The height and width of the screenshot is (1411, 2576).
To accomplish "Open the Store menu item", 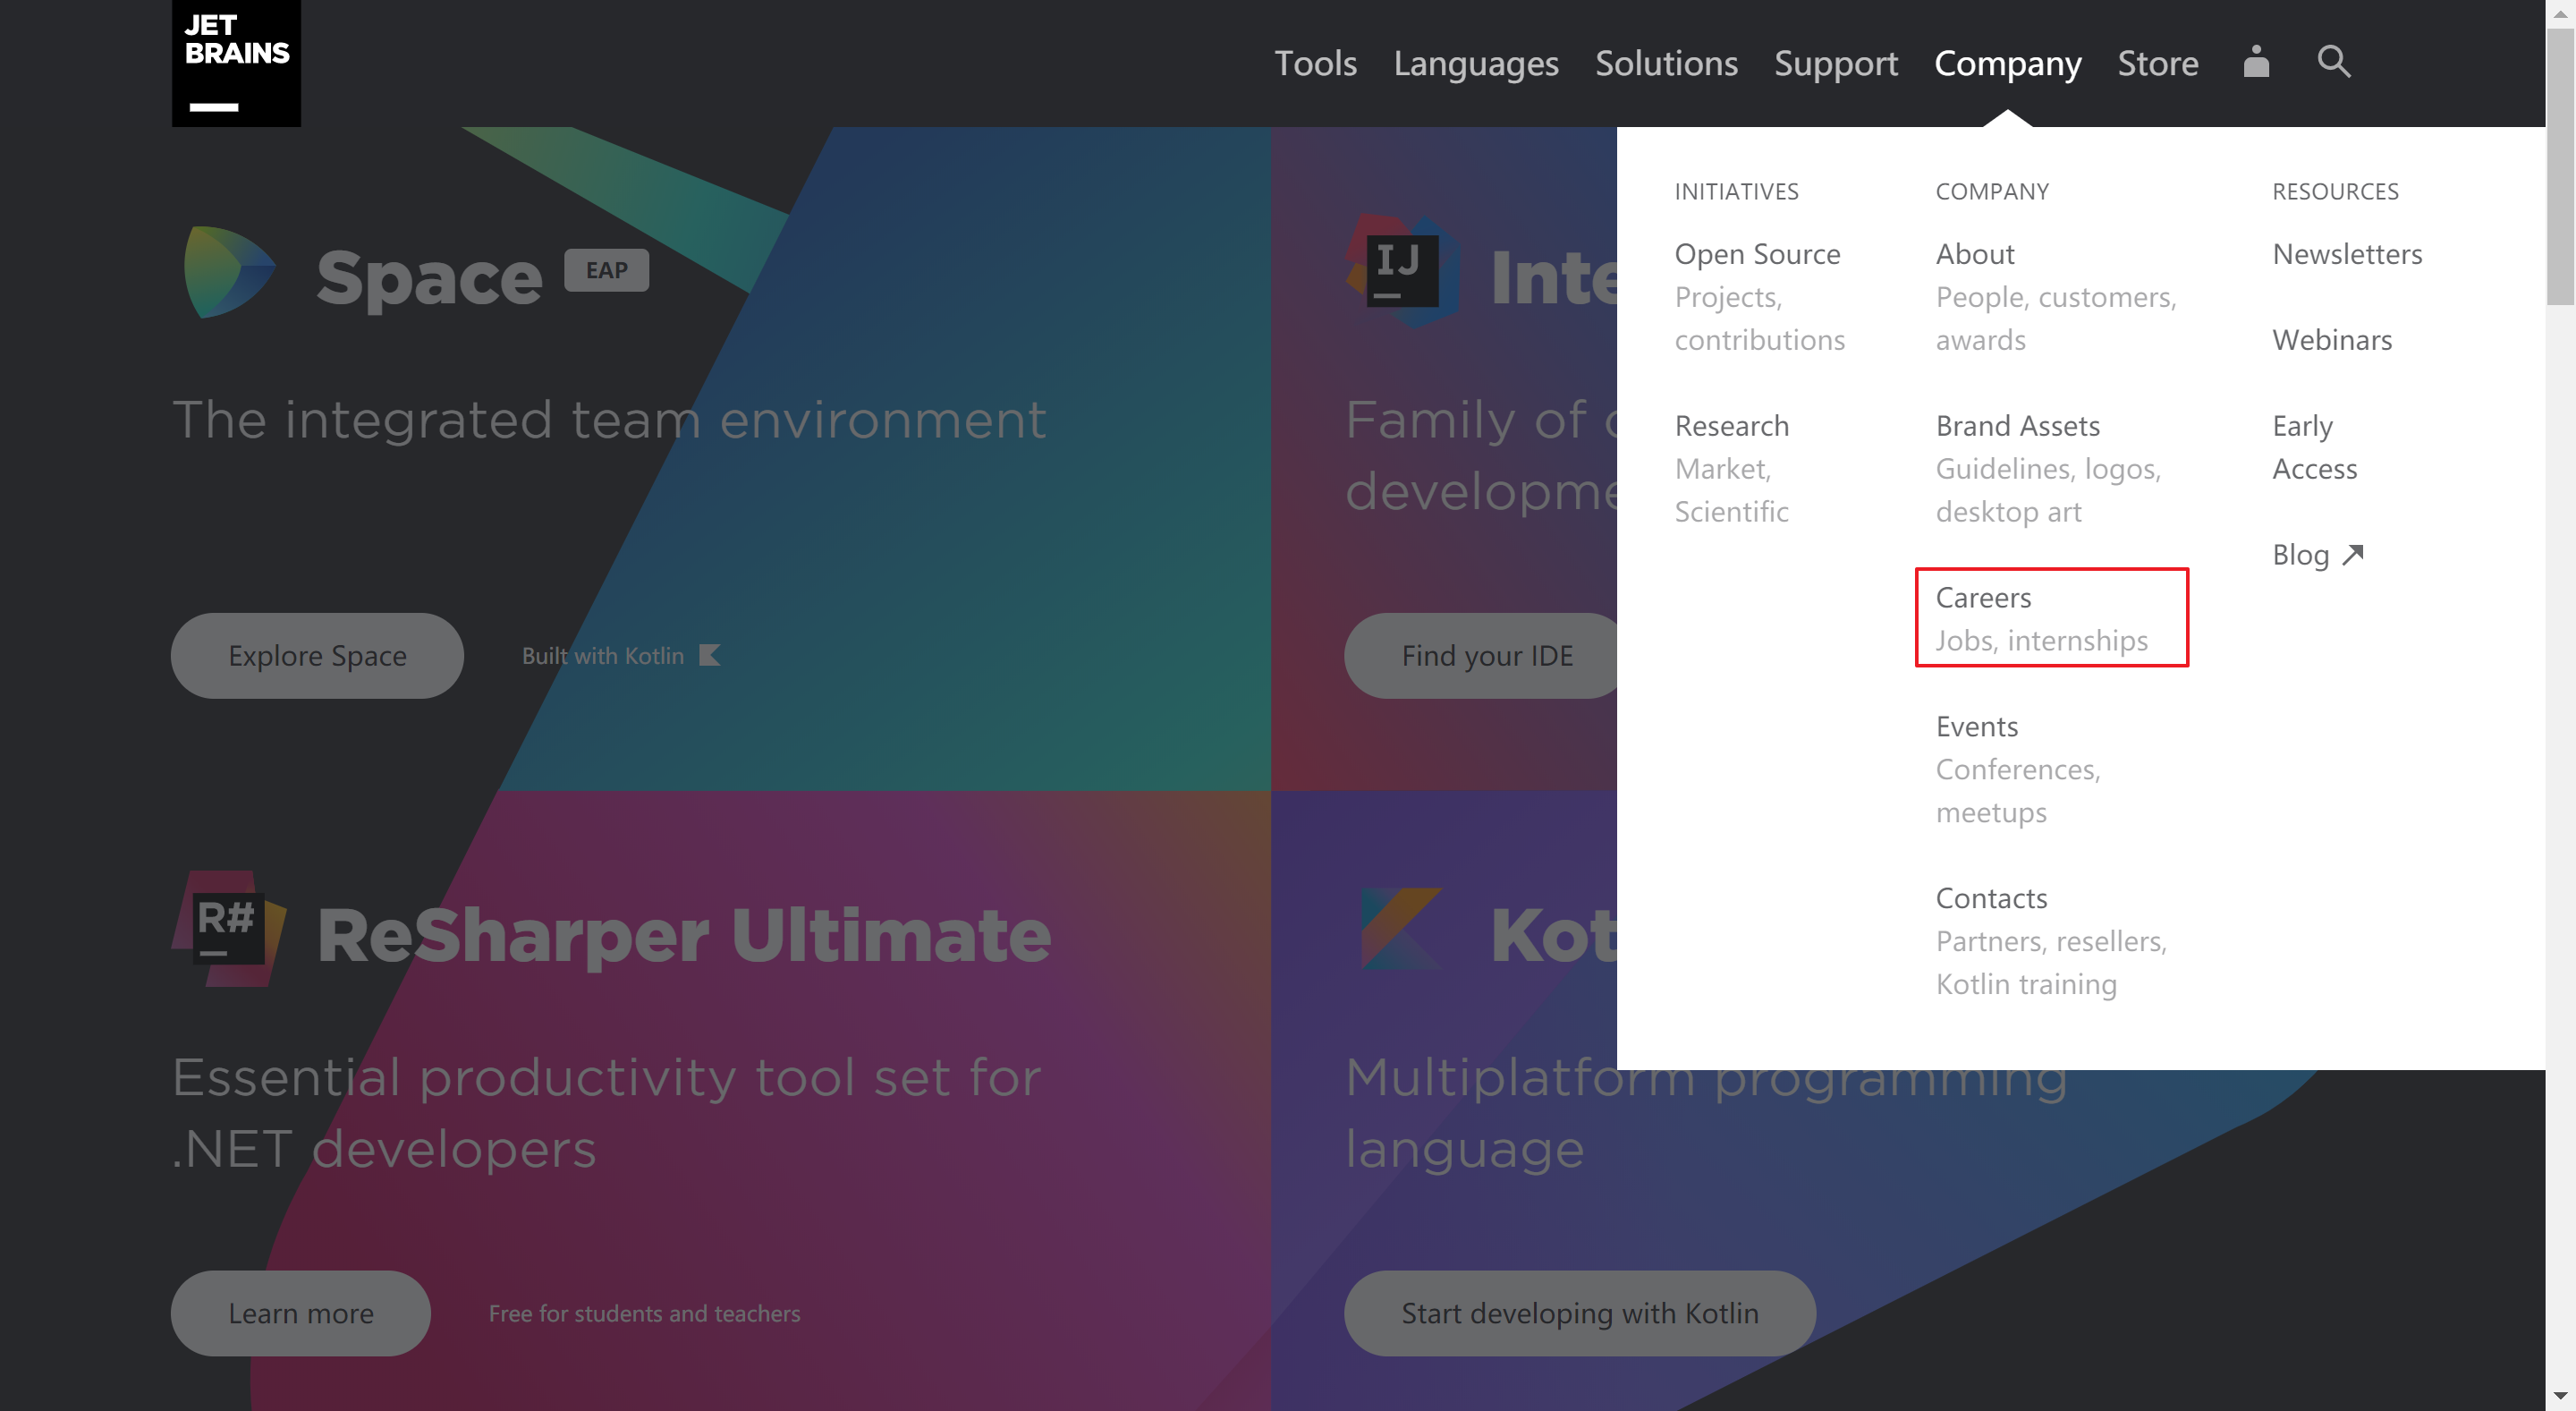I will click(x=2157, y=63).
